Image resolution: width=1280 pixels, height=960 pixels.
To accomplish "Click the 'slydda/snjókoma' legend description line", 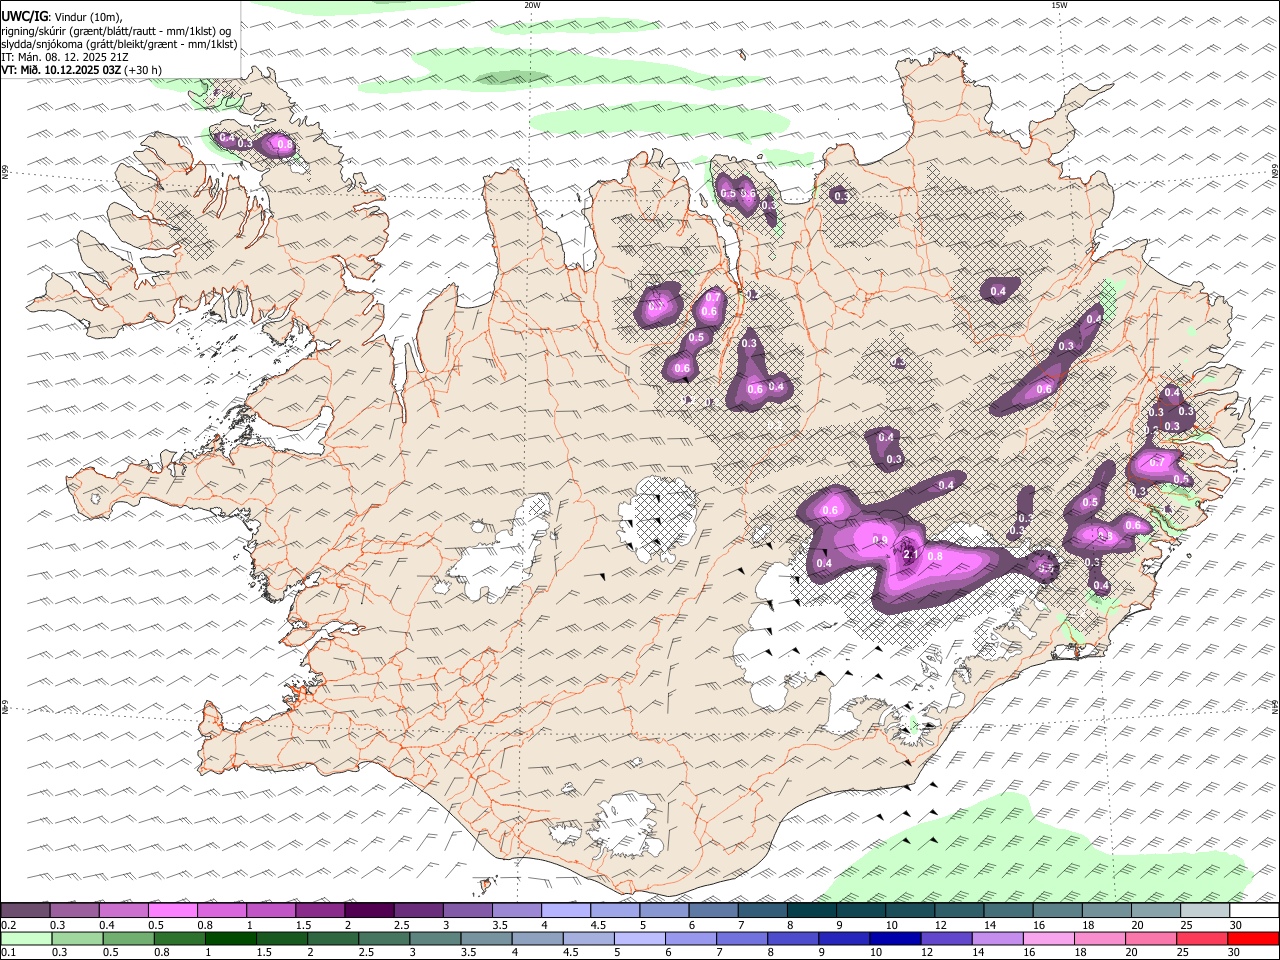I will [119, 44].
